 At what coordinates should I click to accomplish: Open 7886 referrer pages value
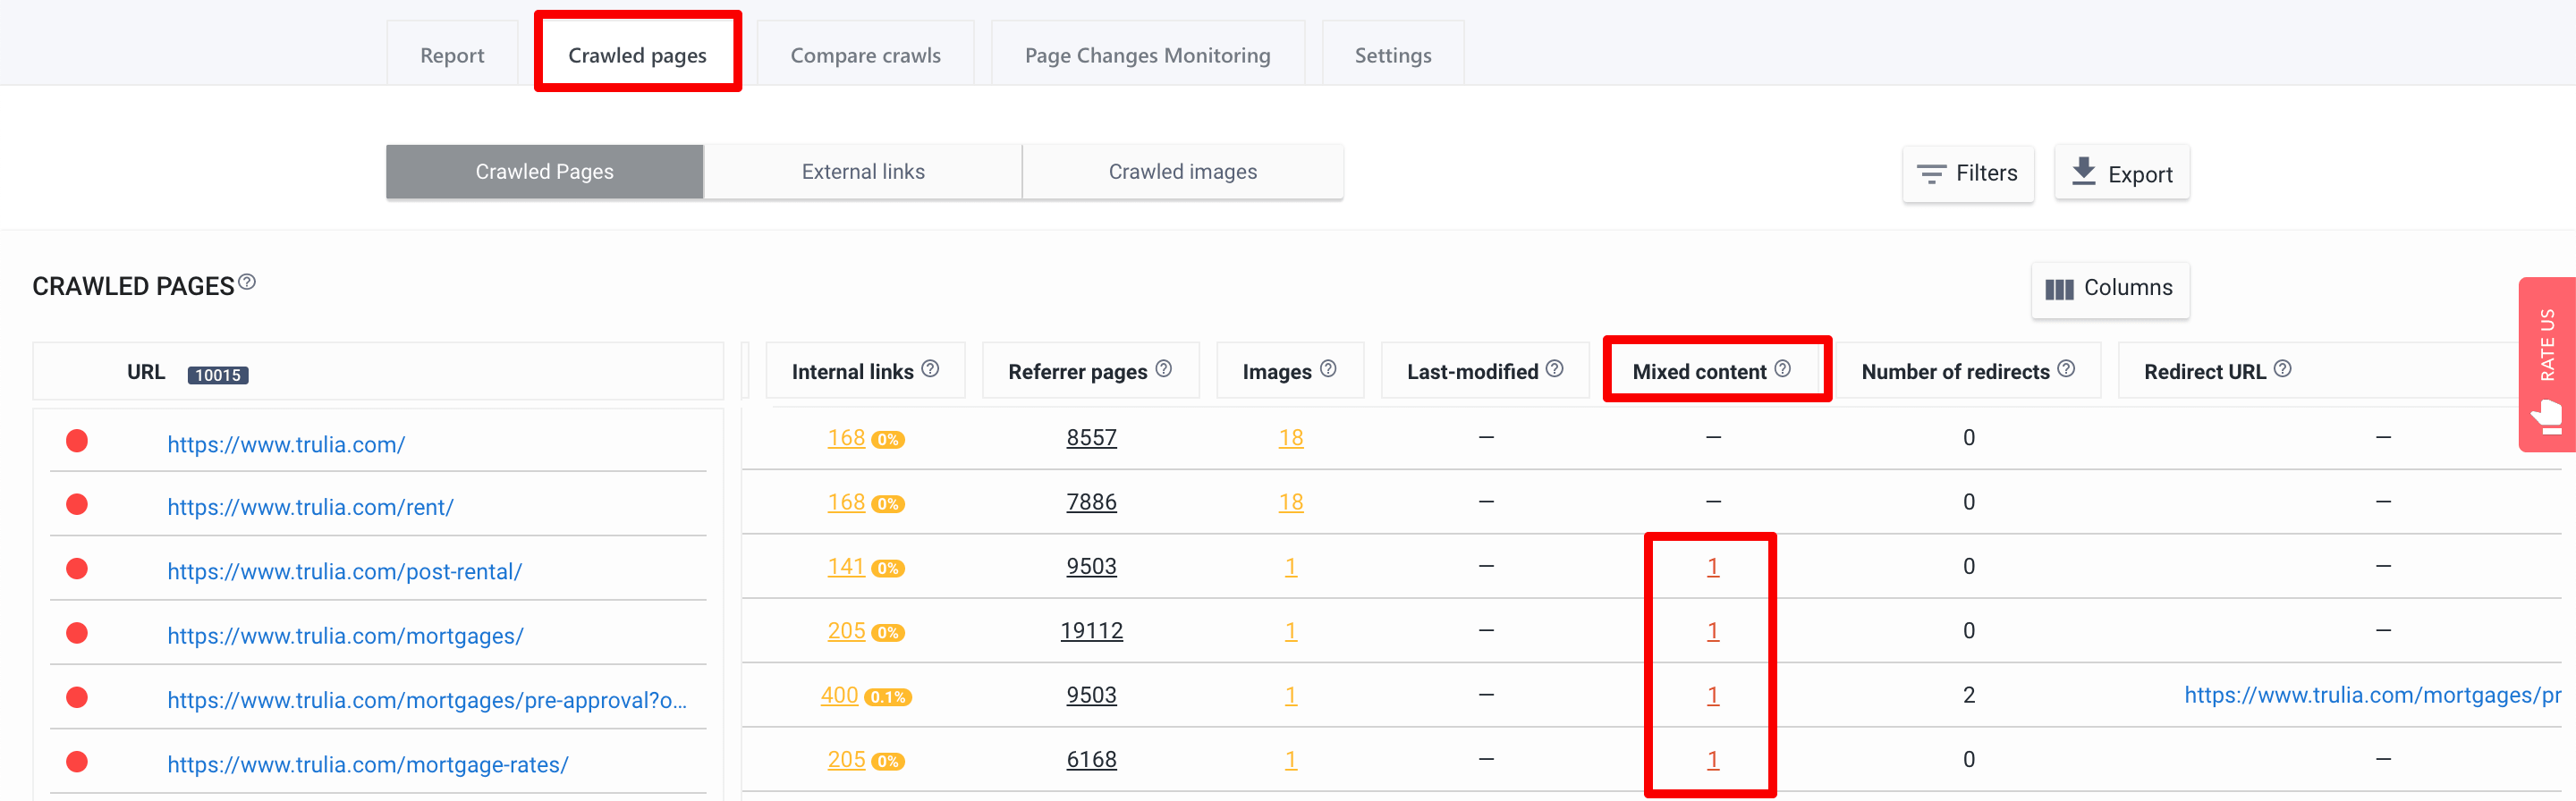click(1091, 502)
